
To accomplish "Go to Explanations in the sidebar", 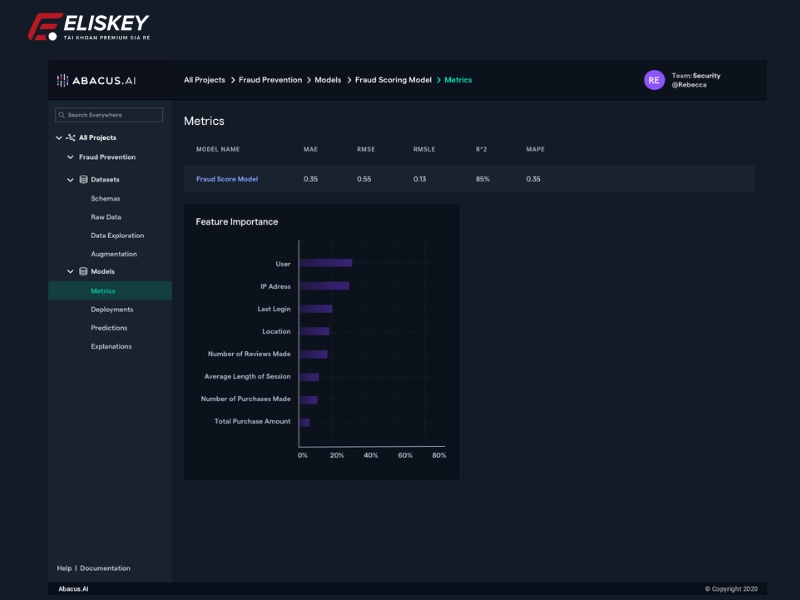I will [111, 347].
